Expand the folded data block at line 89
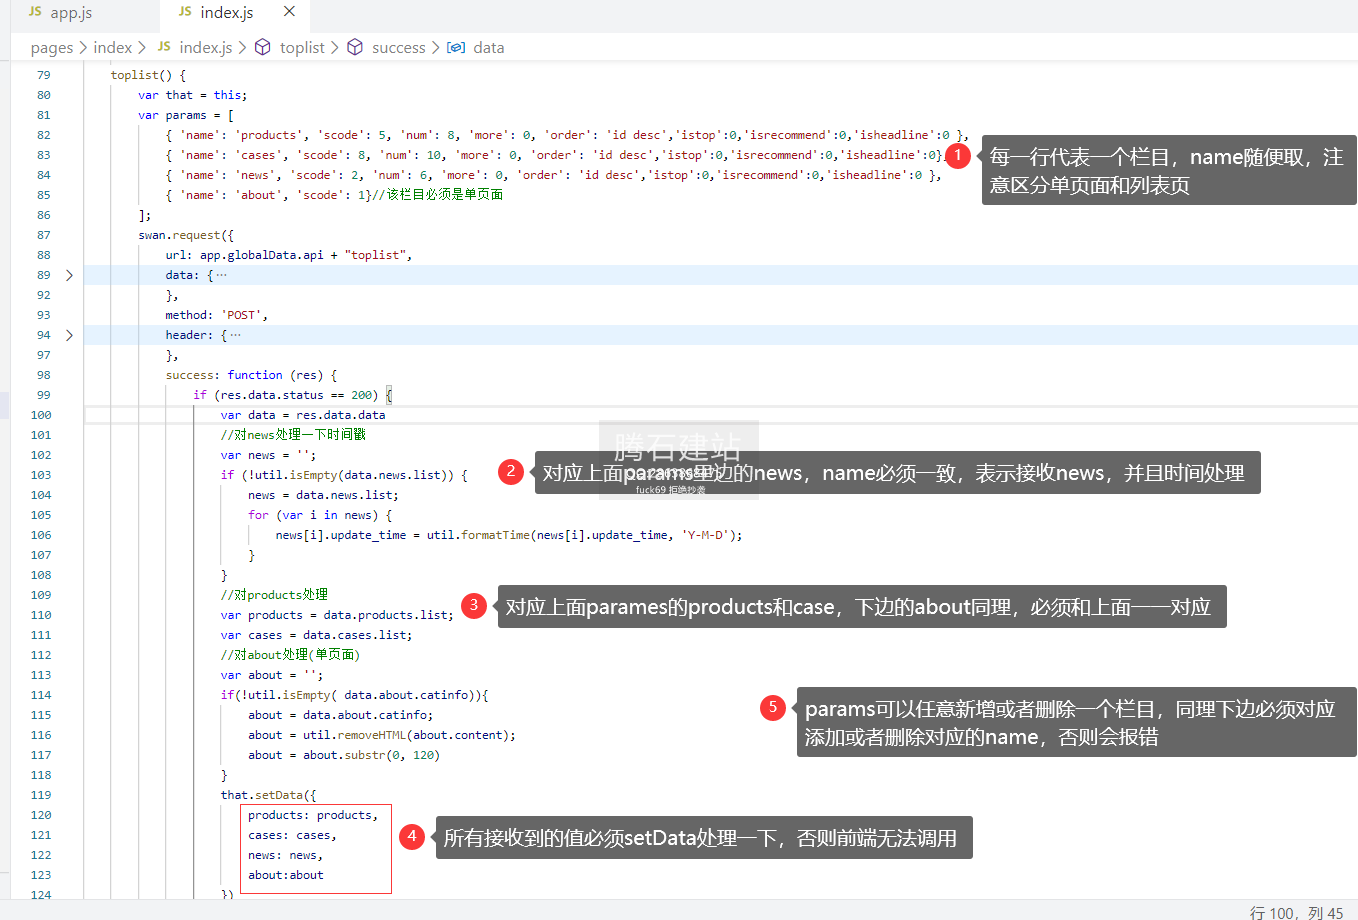Viewport: 1358px width, 920px height. pyautogui.click(x=69, y=275)
